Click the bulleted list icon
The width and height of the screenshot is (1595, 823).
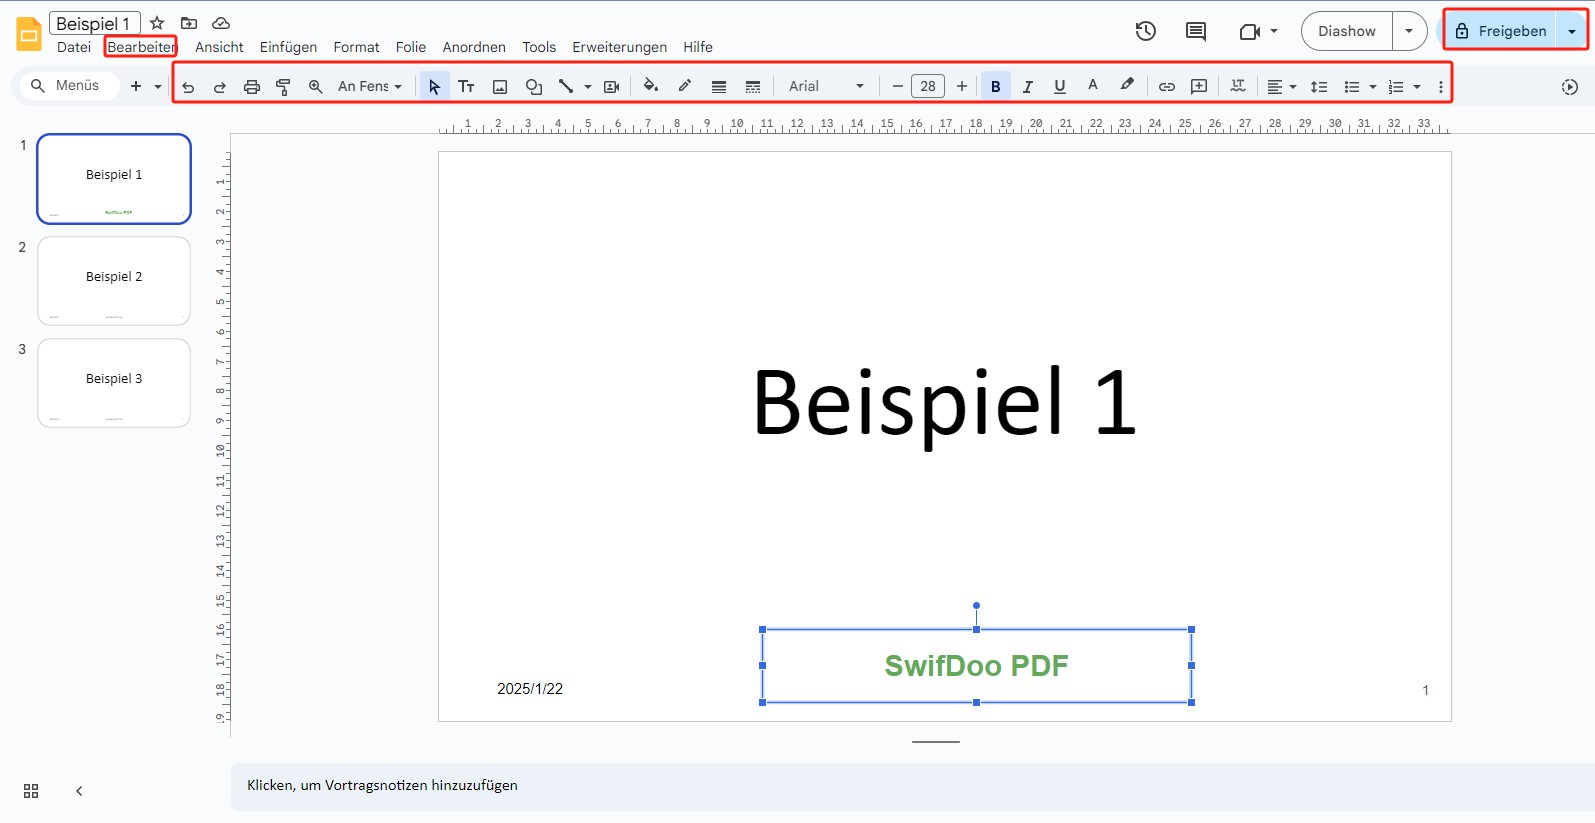coord(1352,87)
